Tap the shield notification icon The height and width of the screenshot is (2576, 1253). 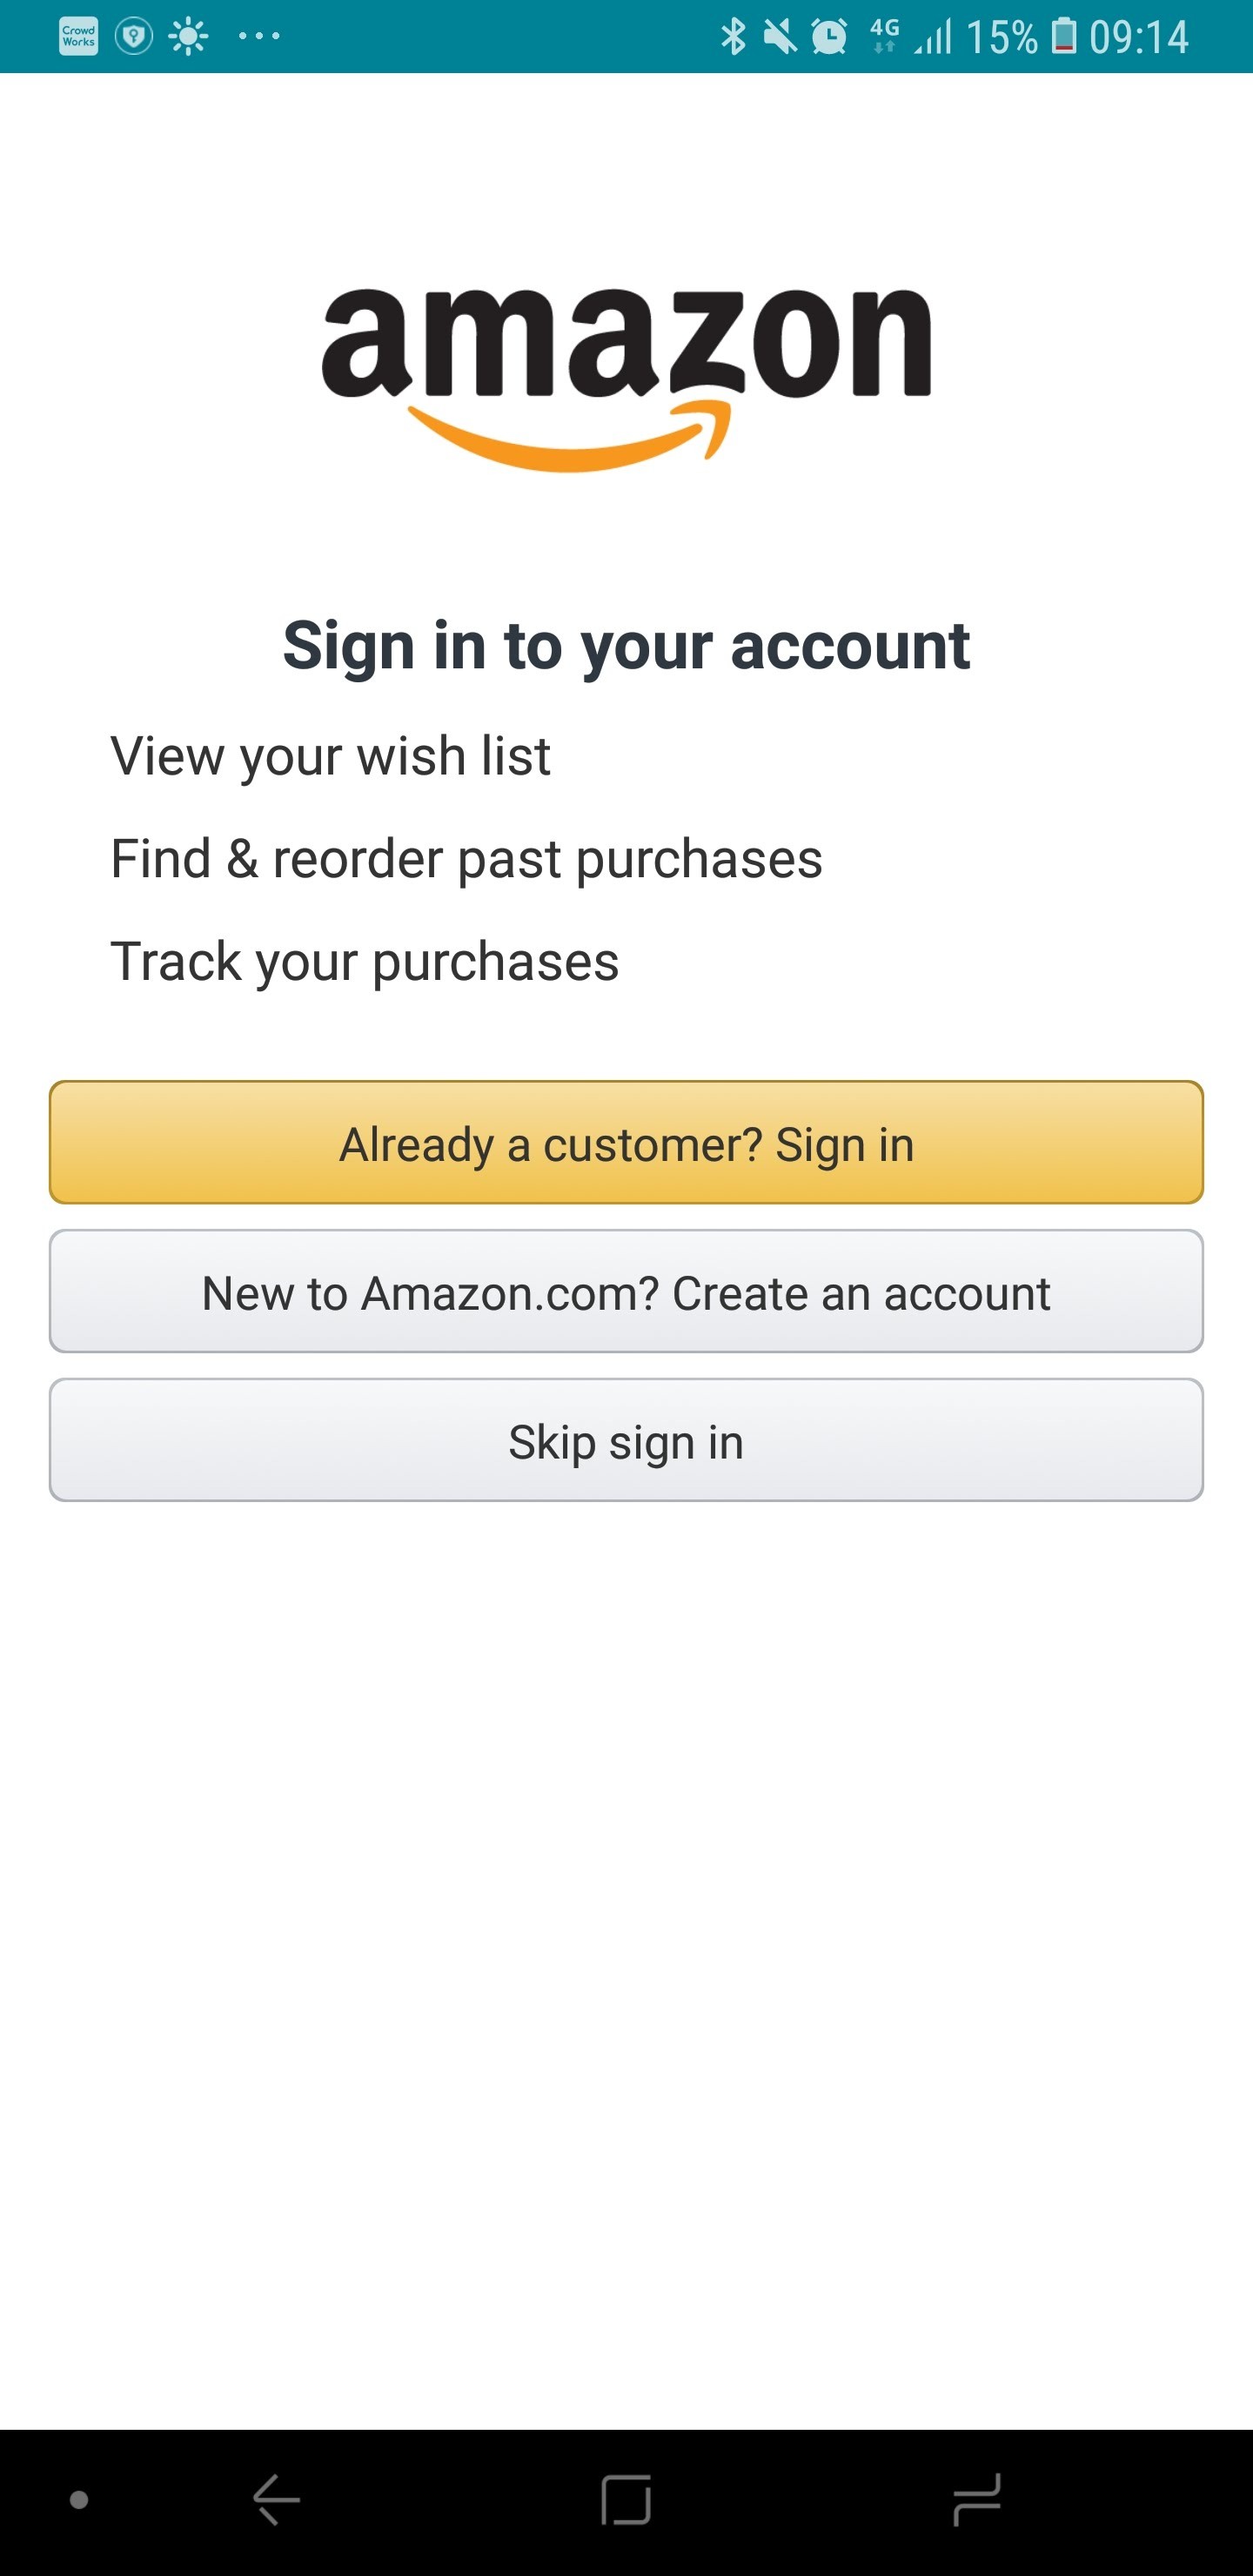[x=133, y=37]
